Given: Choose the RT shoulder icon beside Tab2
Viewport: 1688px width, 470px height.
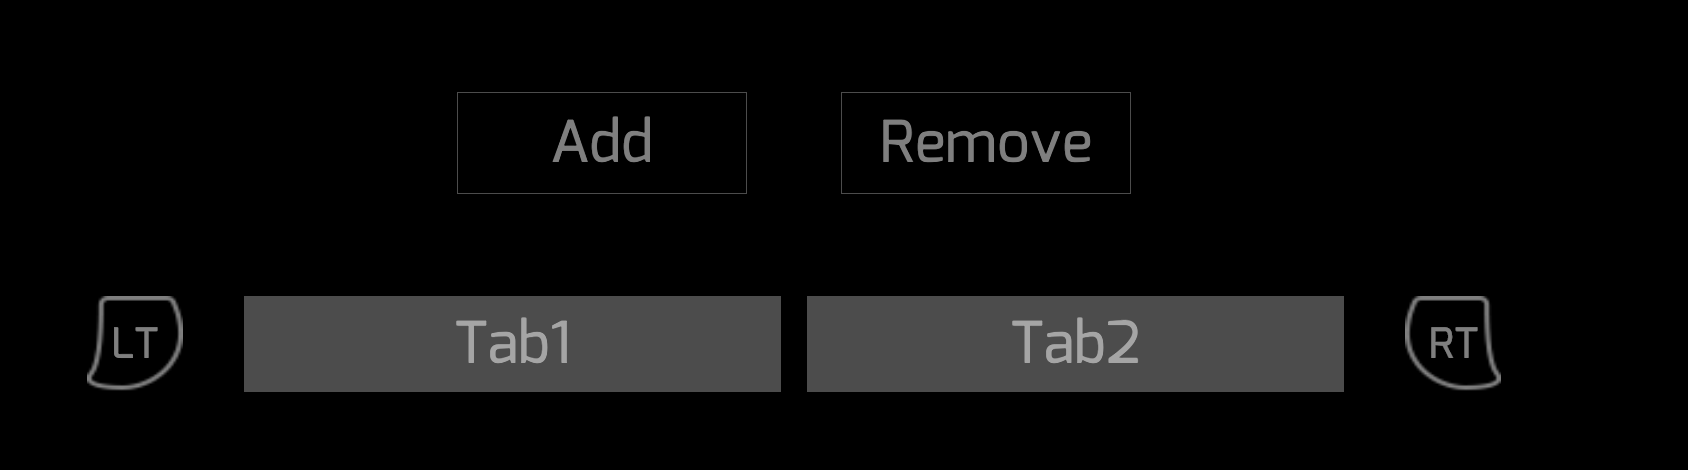Looking at the screenshot, I should click(x=1453, y=342).
